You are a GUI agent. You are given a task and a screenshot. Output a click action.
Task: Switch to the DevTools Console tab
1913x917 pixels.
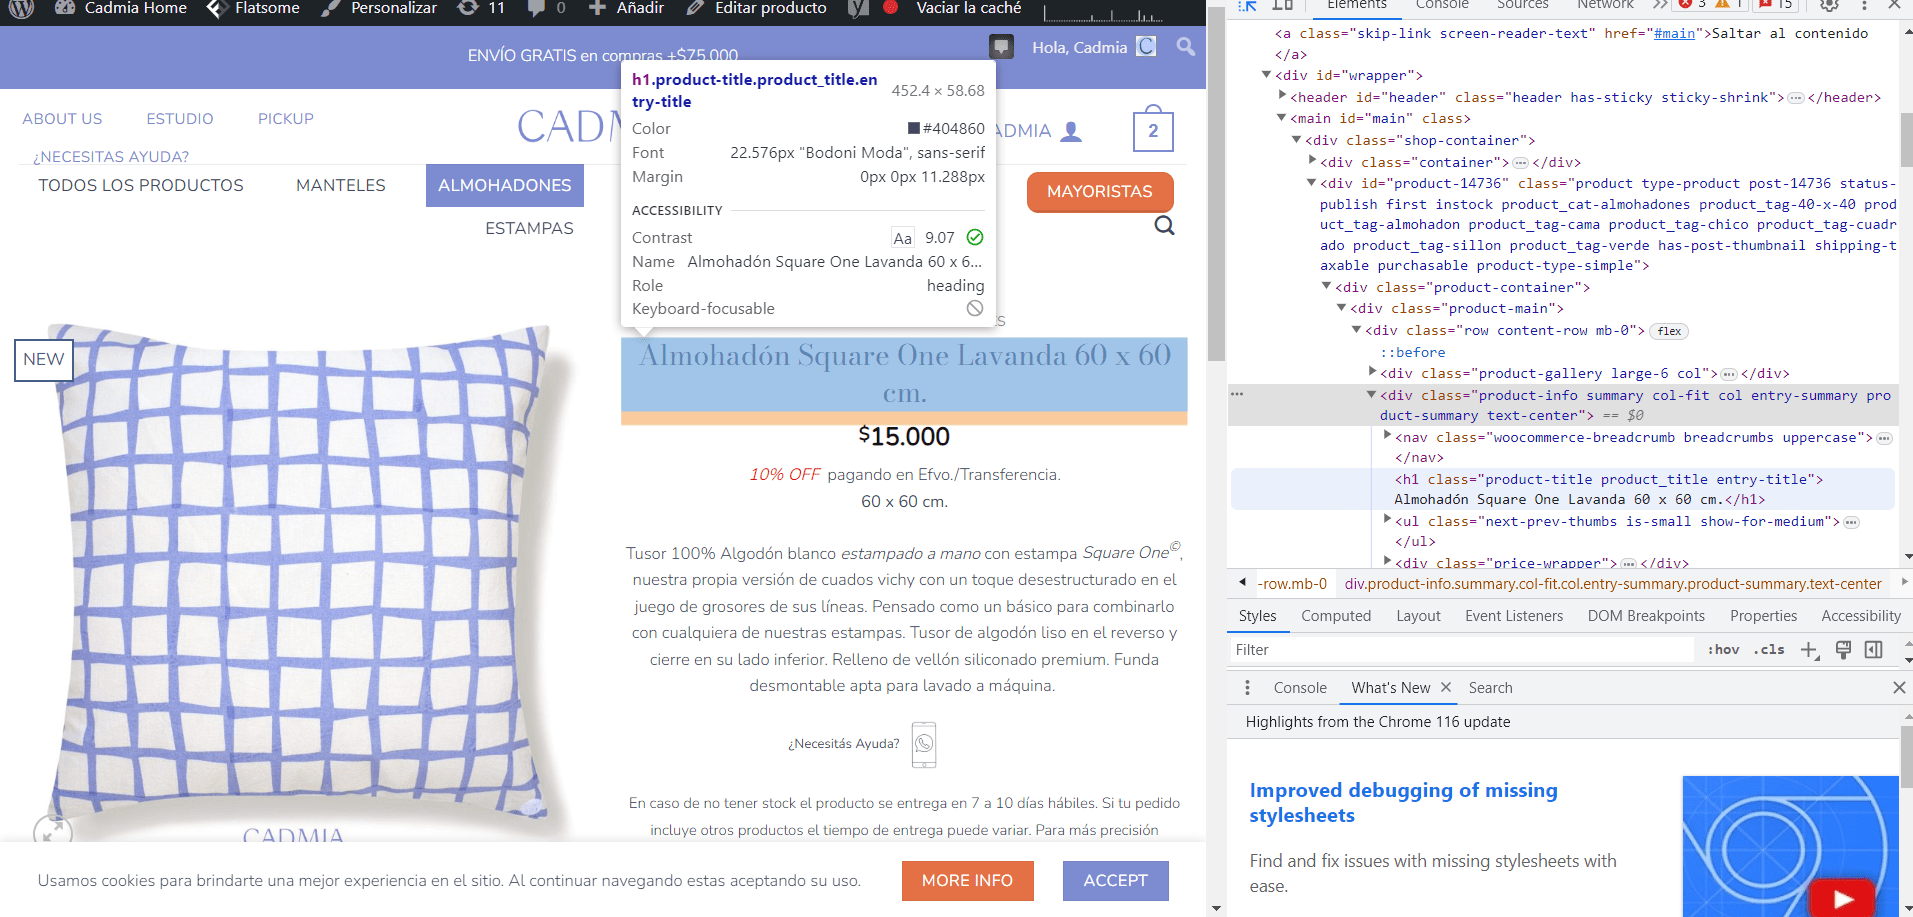coord(1442,5)
